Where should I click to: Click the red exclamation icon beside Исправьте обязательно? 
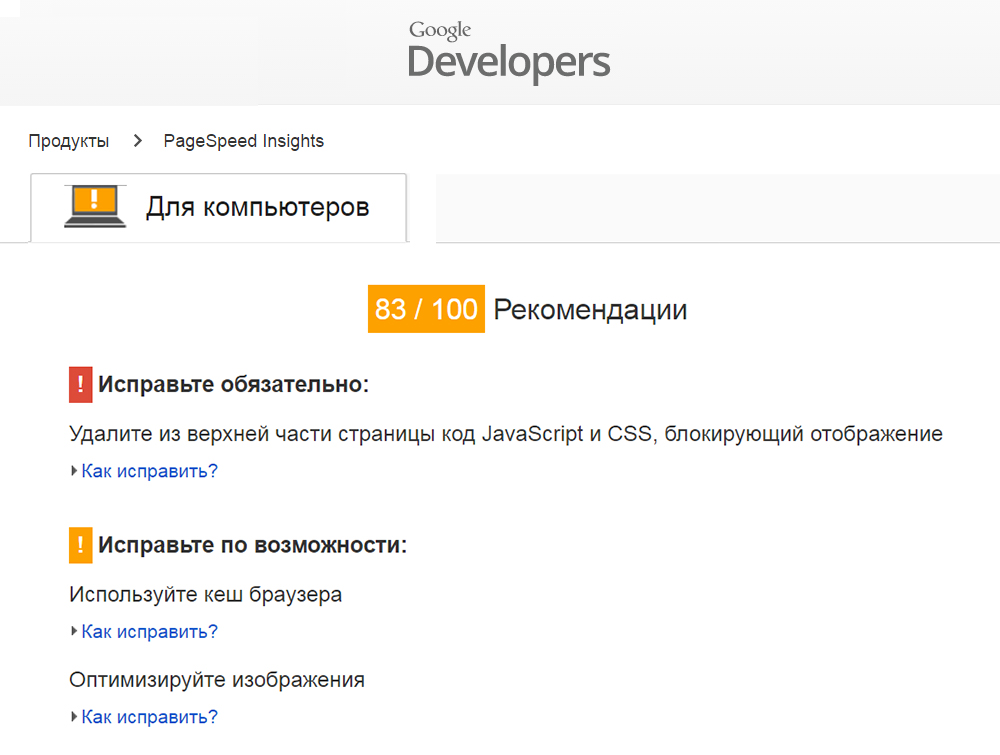point(80,385)
